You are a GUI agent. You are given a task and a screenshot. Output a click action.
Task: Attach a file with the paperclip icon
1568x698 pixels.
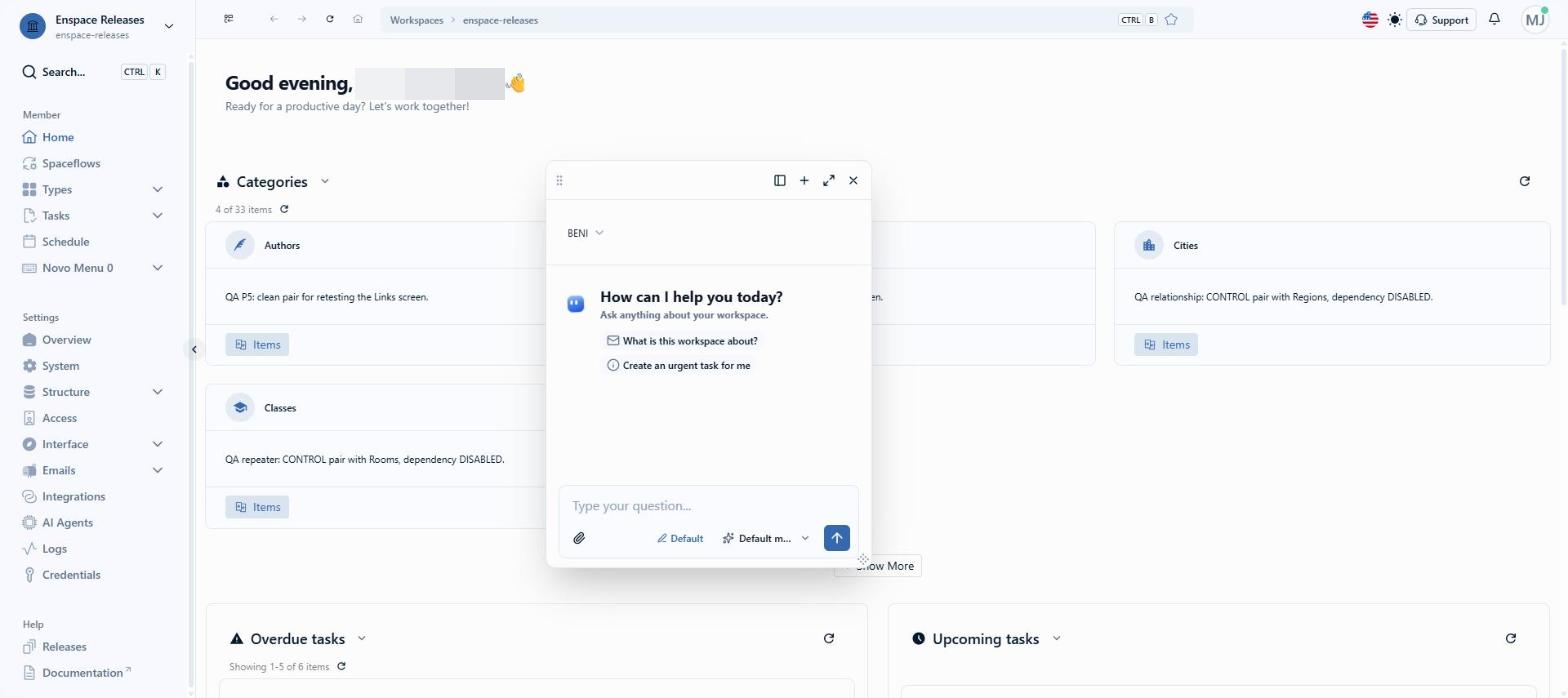(x=579, y=538)
